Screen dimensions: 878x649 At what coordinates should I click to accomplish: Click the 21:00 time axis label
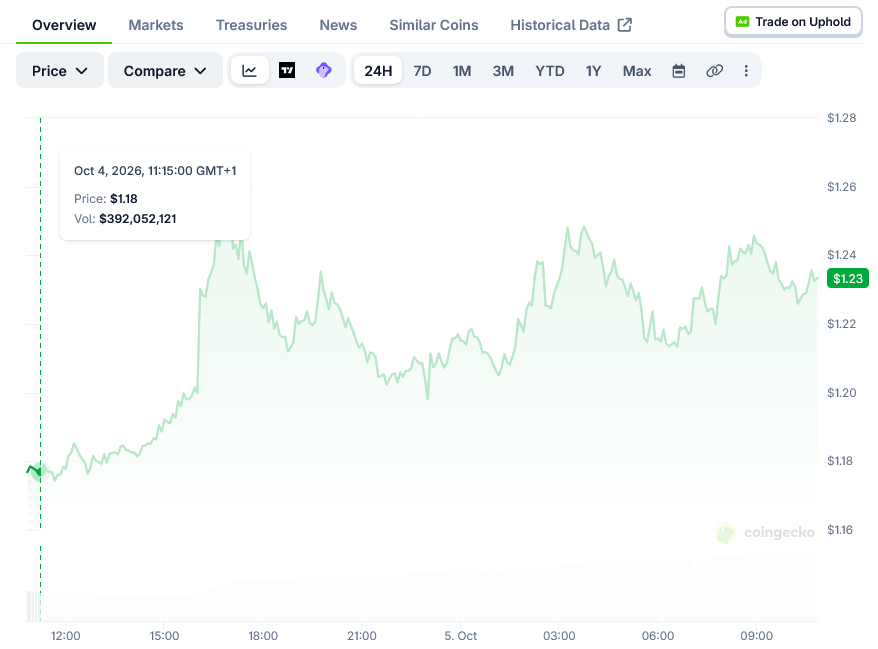[x=362, y=636]
